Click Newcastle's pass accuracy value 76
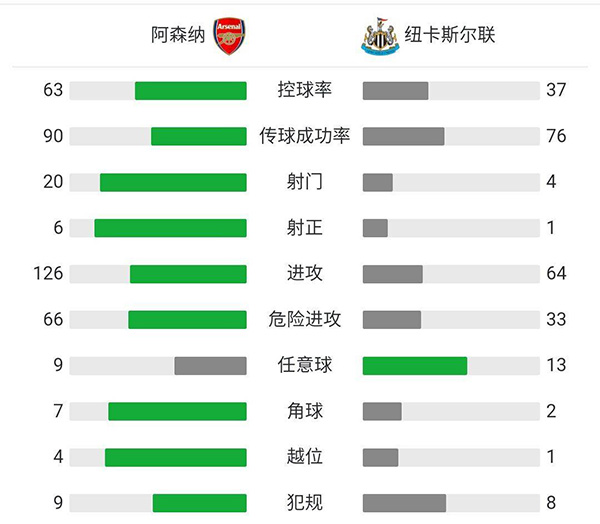 [556, 136]
